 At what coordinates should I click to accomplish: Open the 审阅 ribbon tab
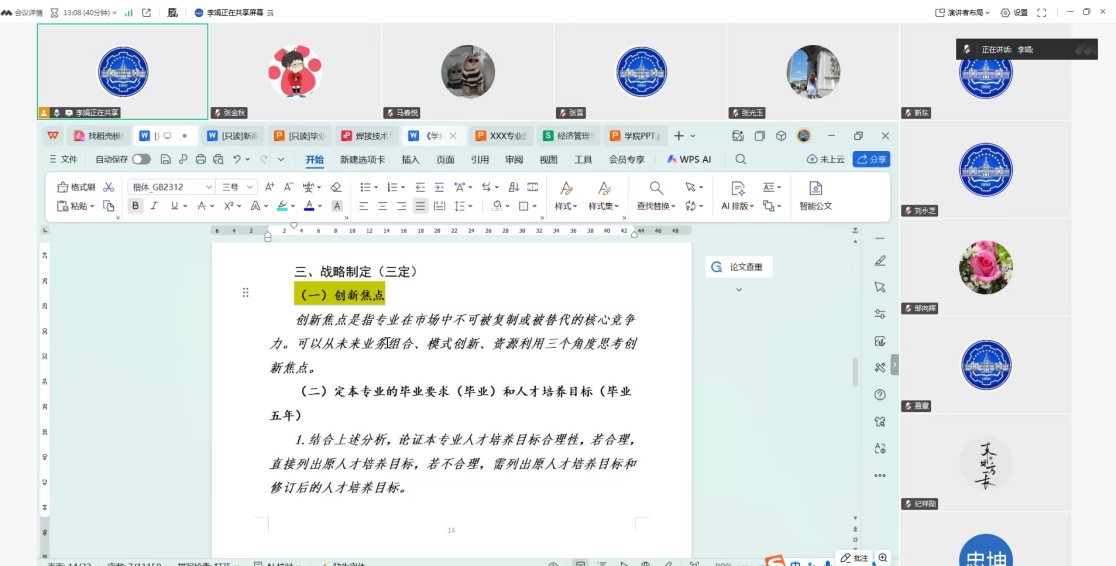pyautogui.click(x=514, y=159)
